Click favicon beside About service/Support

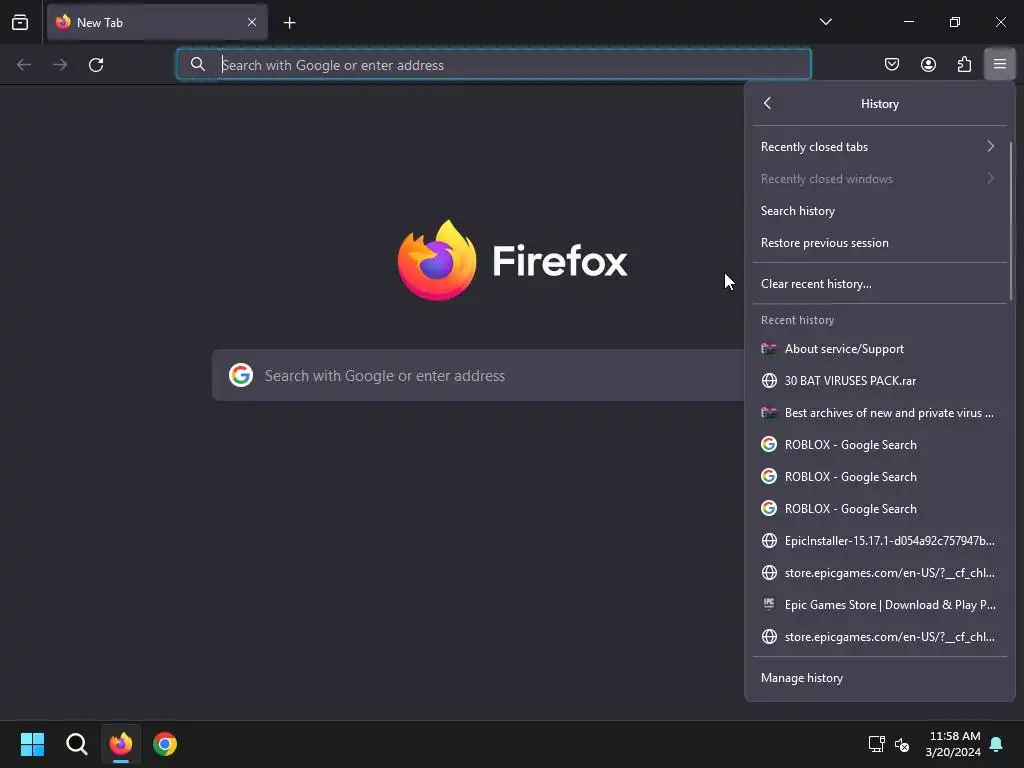click(x=769, y=349)
